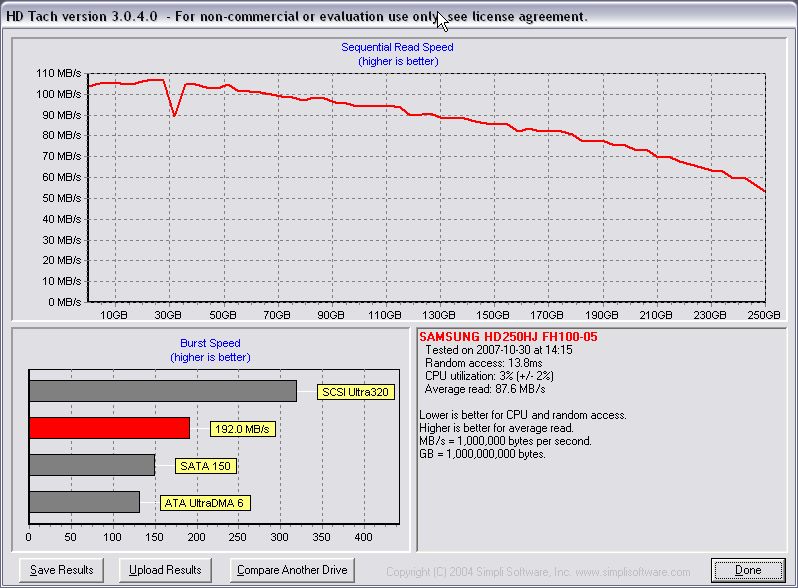Click the simplisoftware.com copyright text
The image size is (798, 588).
pyautogui.click(x=537, y=572)
